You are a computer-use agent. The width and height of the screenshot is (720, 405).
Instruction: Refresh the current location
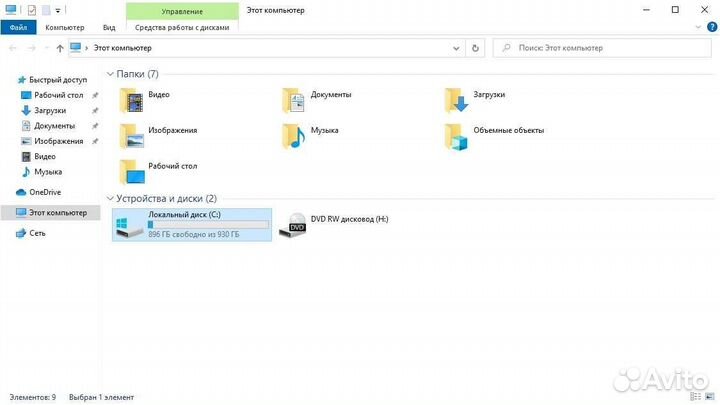click(x=475, y=48)
